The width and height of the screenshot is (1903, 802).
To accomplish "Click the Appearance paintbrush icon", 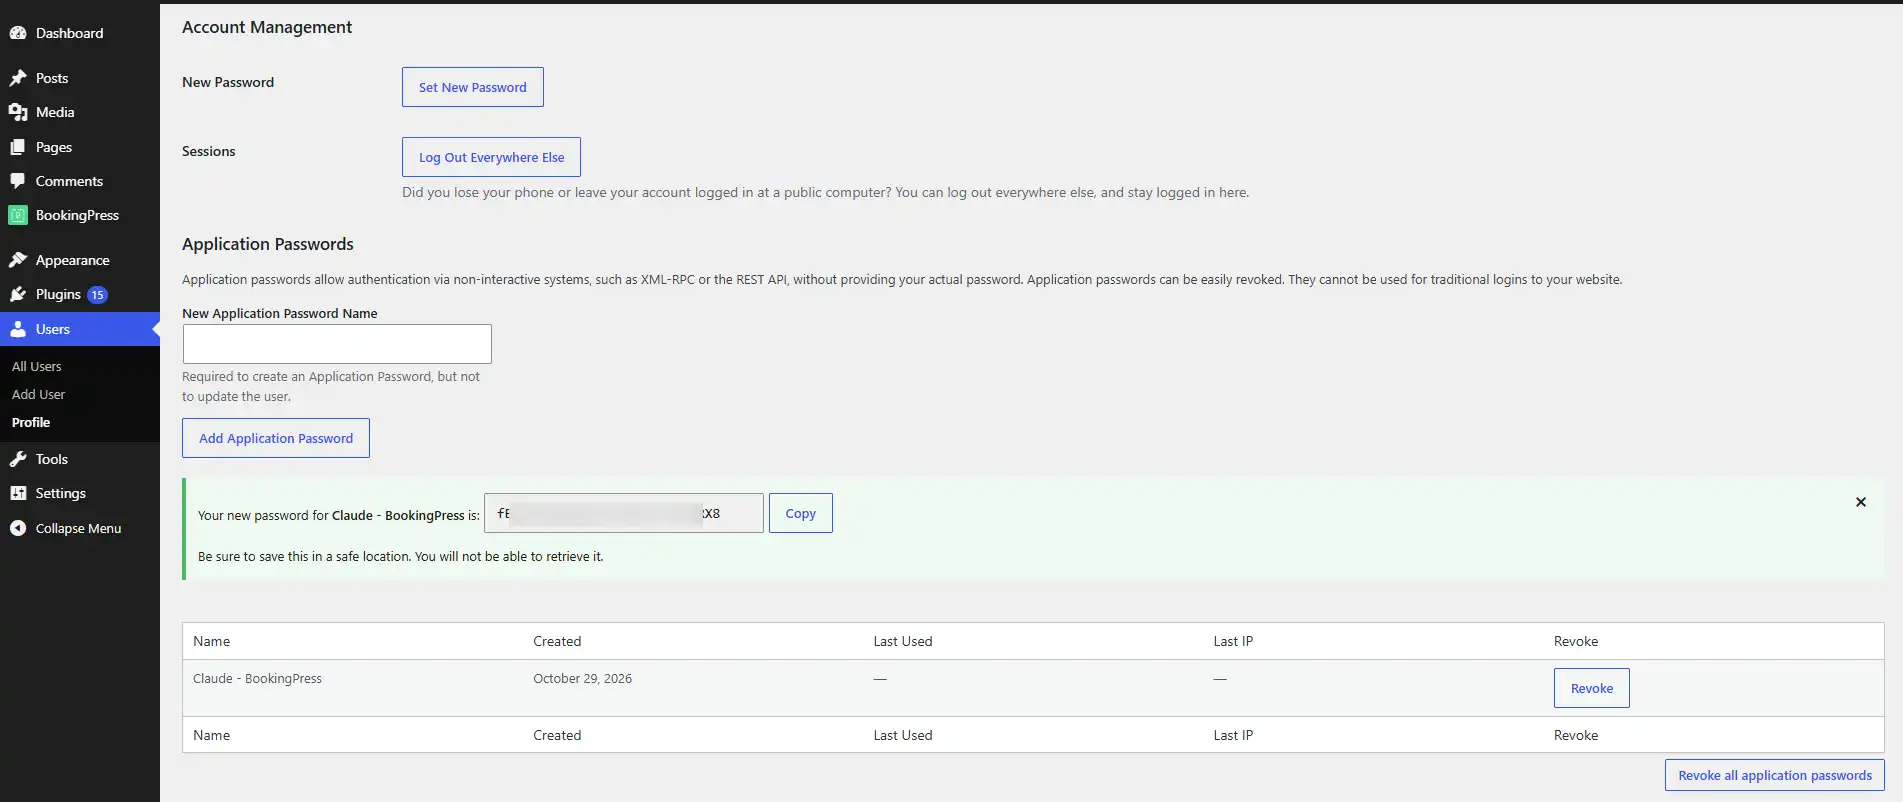I will [17, 260].
